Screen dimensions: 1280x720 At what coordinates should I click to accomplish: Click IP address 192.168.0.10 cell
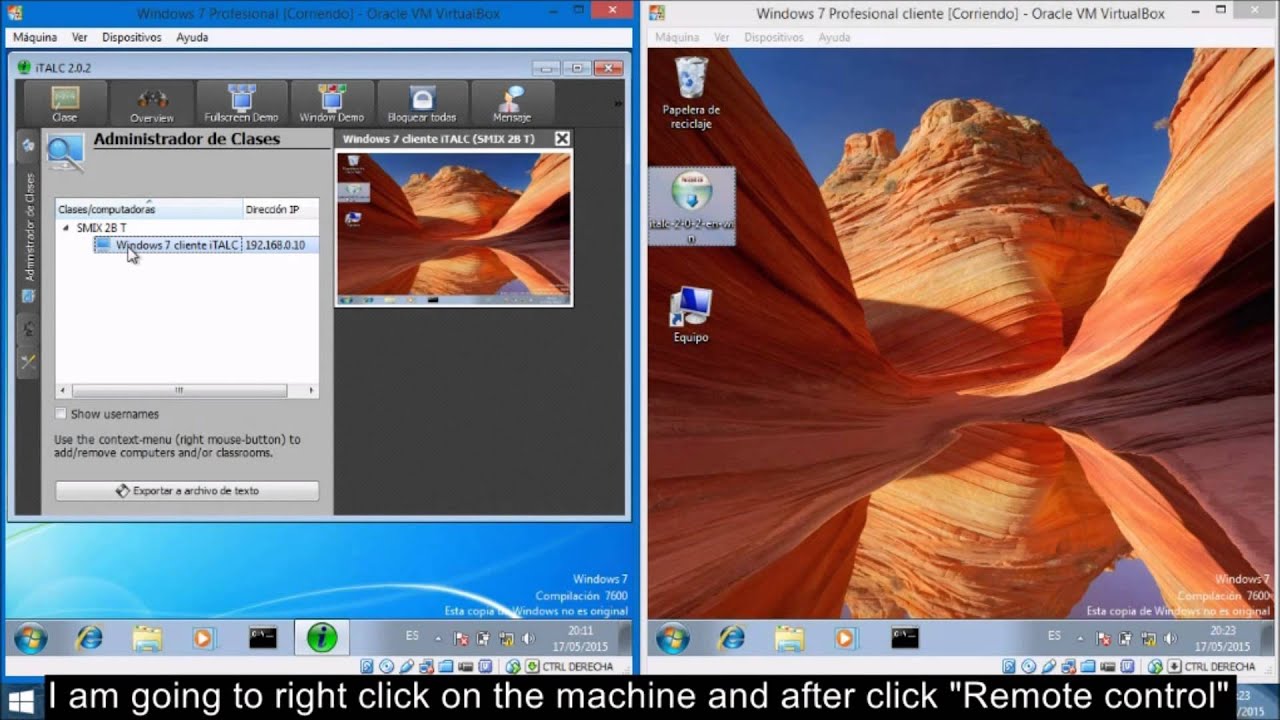click(275, 245)
